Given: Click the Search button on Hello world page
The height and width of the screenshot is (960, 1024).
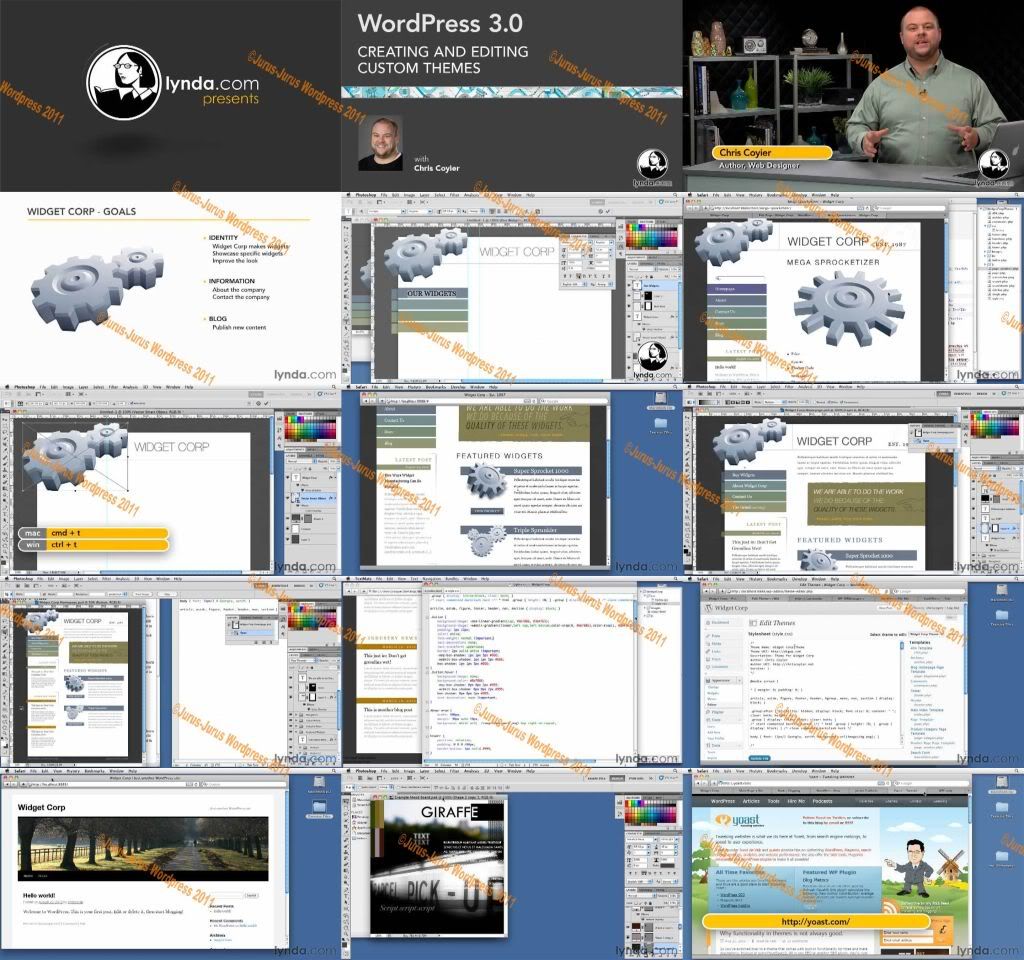Looking at the screenshot, I should tap(251, 895).
